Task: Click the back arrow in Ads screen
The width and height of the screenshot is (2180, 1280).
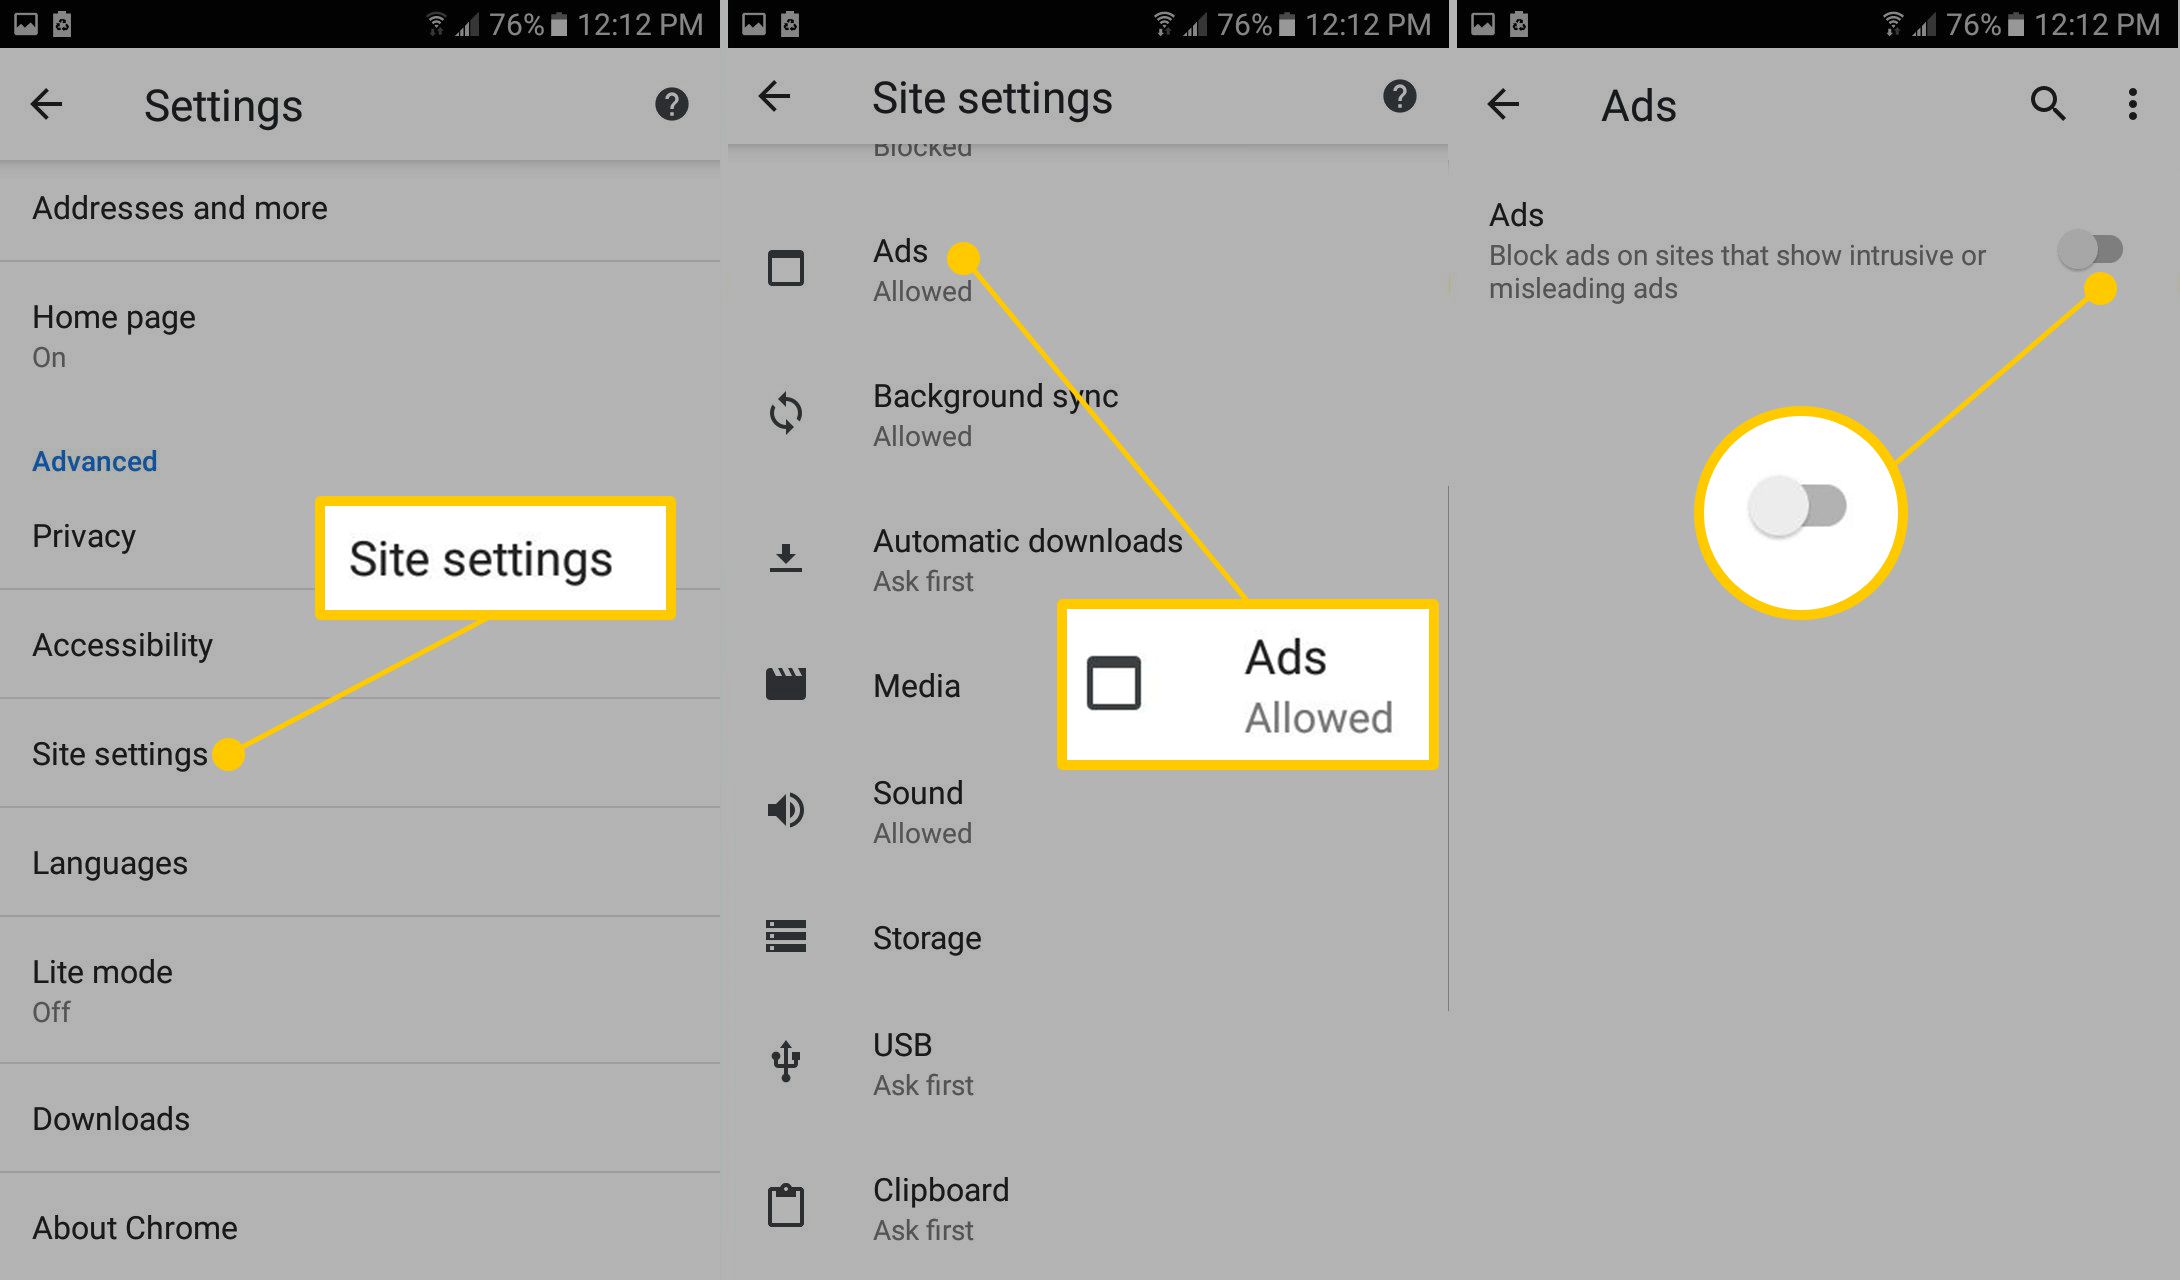Action: coord(1501,104)
